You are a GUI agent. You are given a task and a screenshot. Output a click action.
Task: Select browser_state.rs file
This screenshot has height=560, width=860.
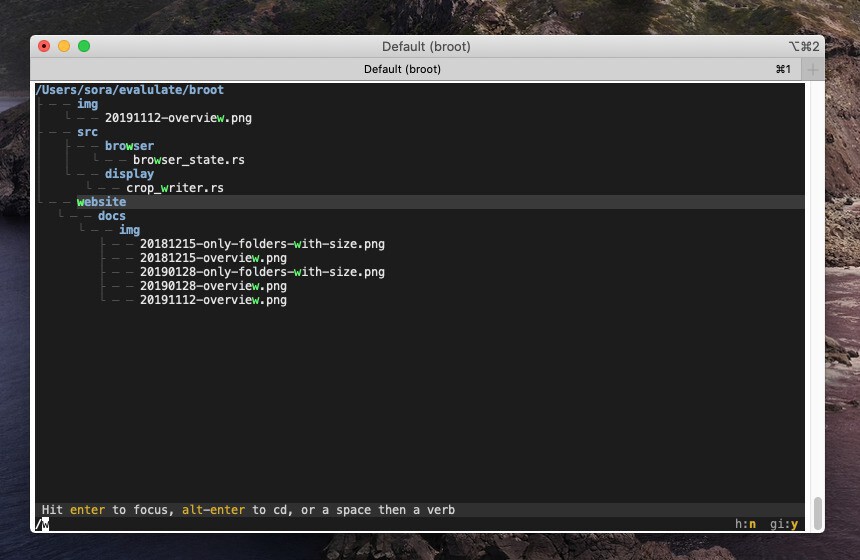pyautogui.click(x=188, y=160)
